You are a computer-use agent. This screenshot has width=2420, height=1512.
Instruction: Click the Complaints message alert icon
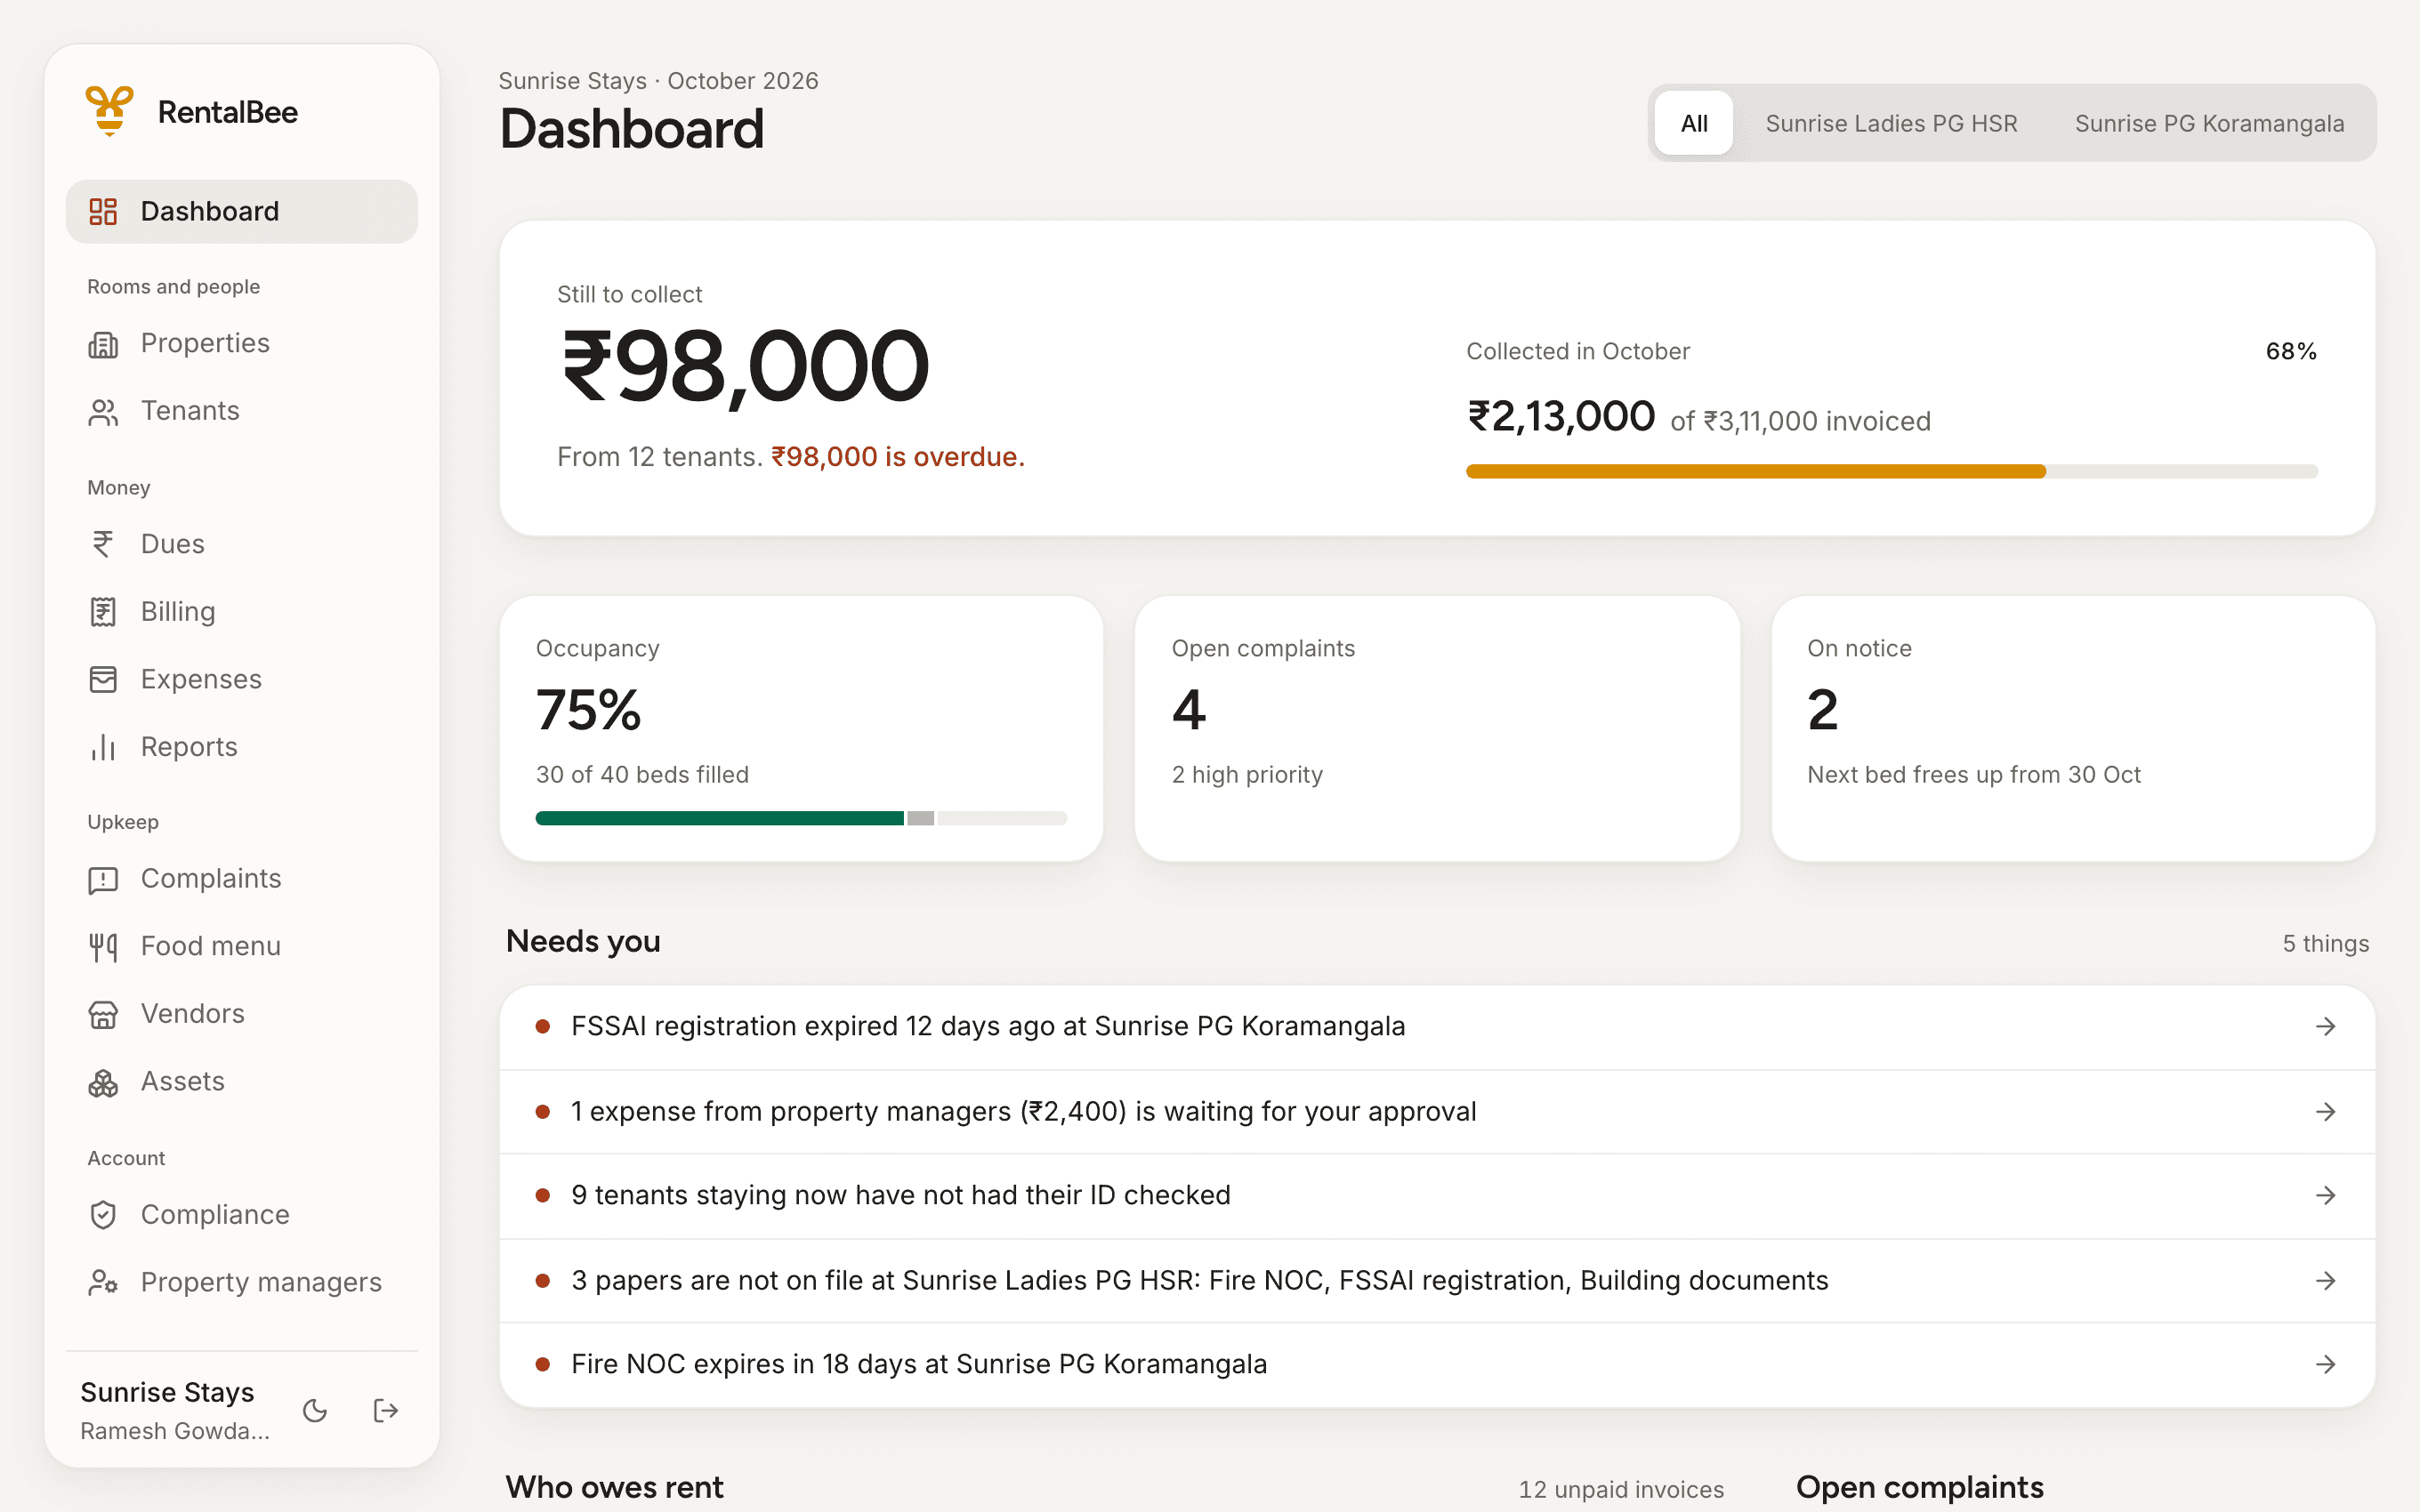(x=103, y=880)
